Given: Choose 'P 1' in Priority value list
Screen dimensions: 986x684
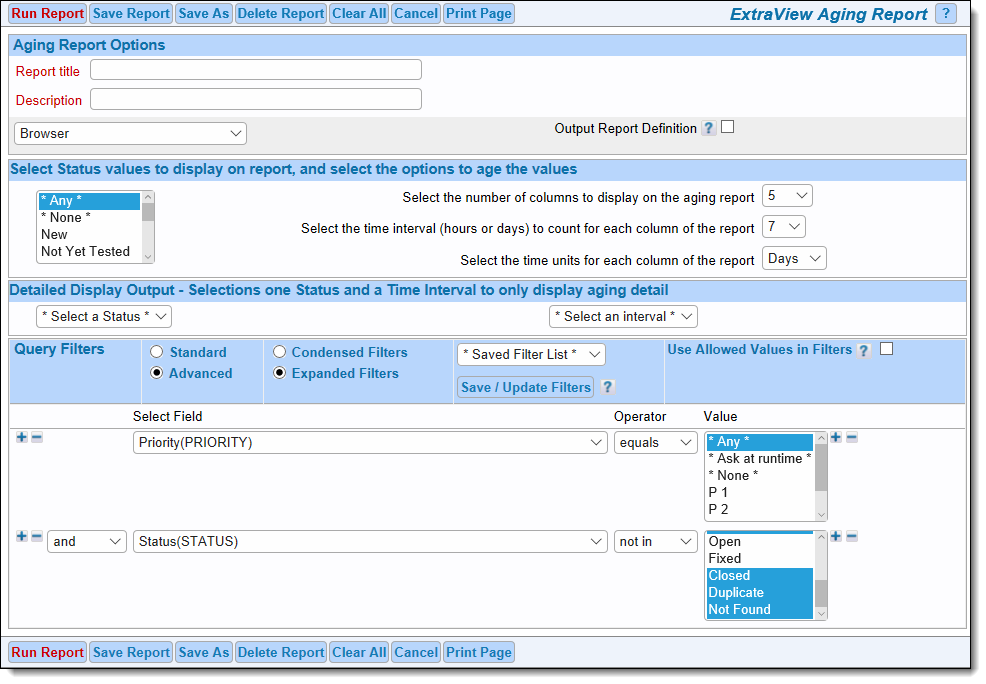Looking at the screenshot, I should pyautogui.click(x=718, y=492).
